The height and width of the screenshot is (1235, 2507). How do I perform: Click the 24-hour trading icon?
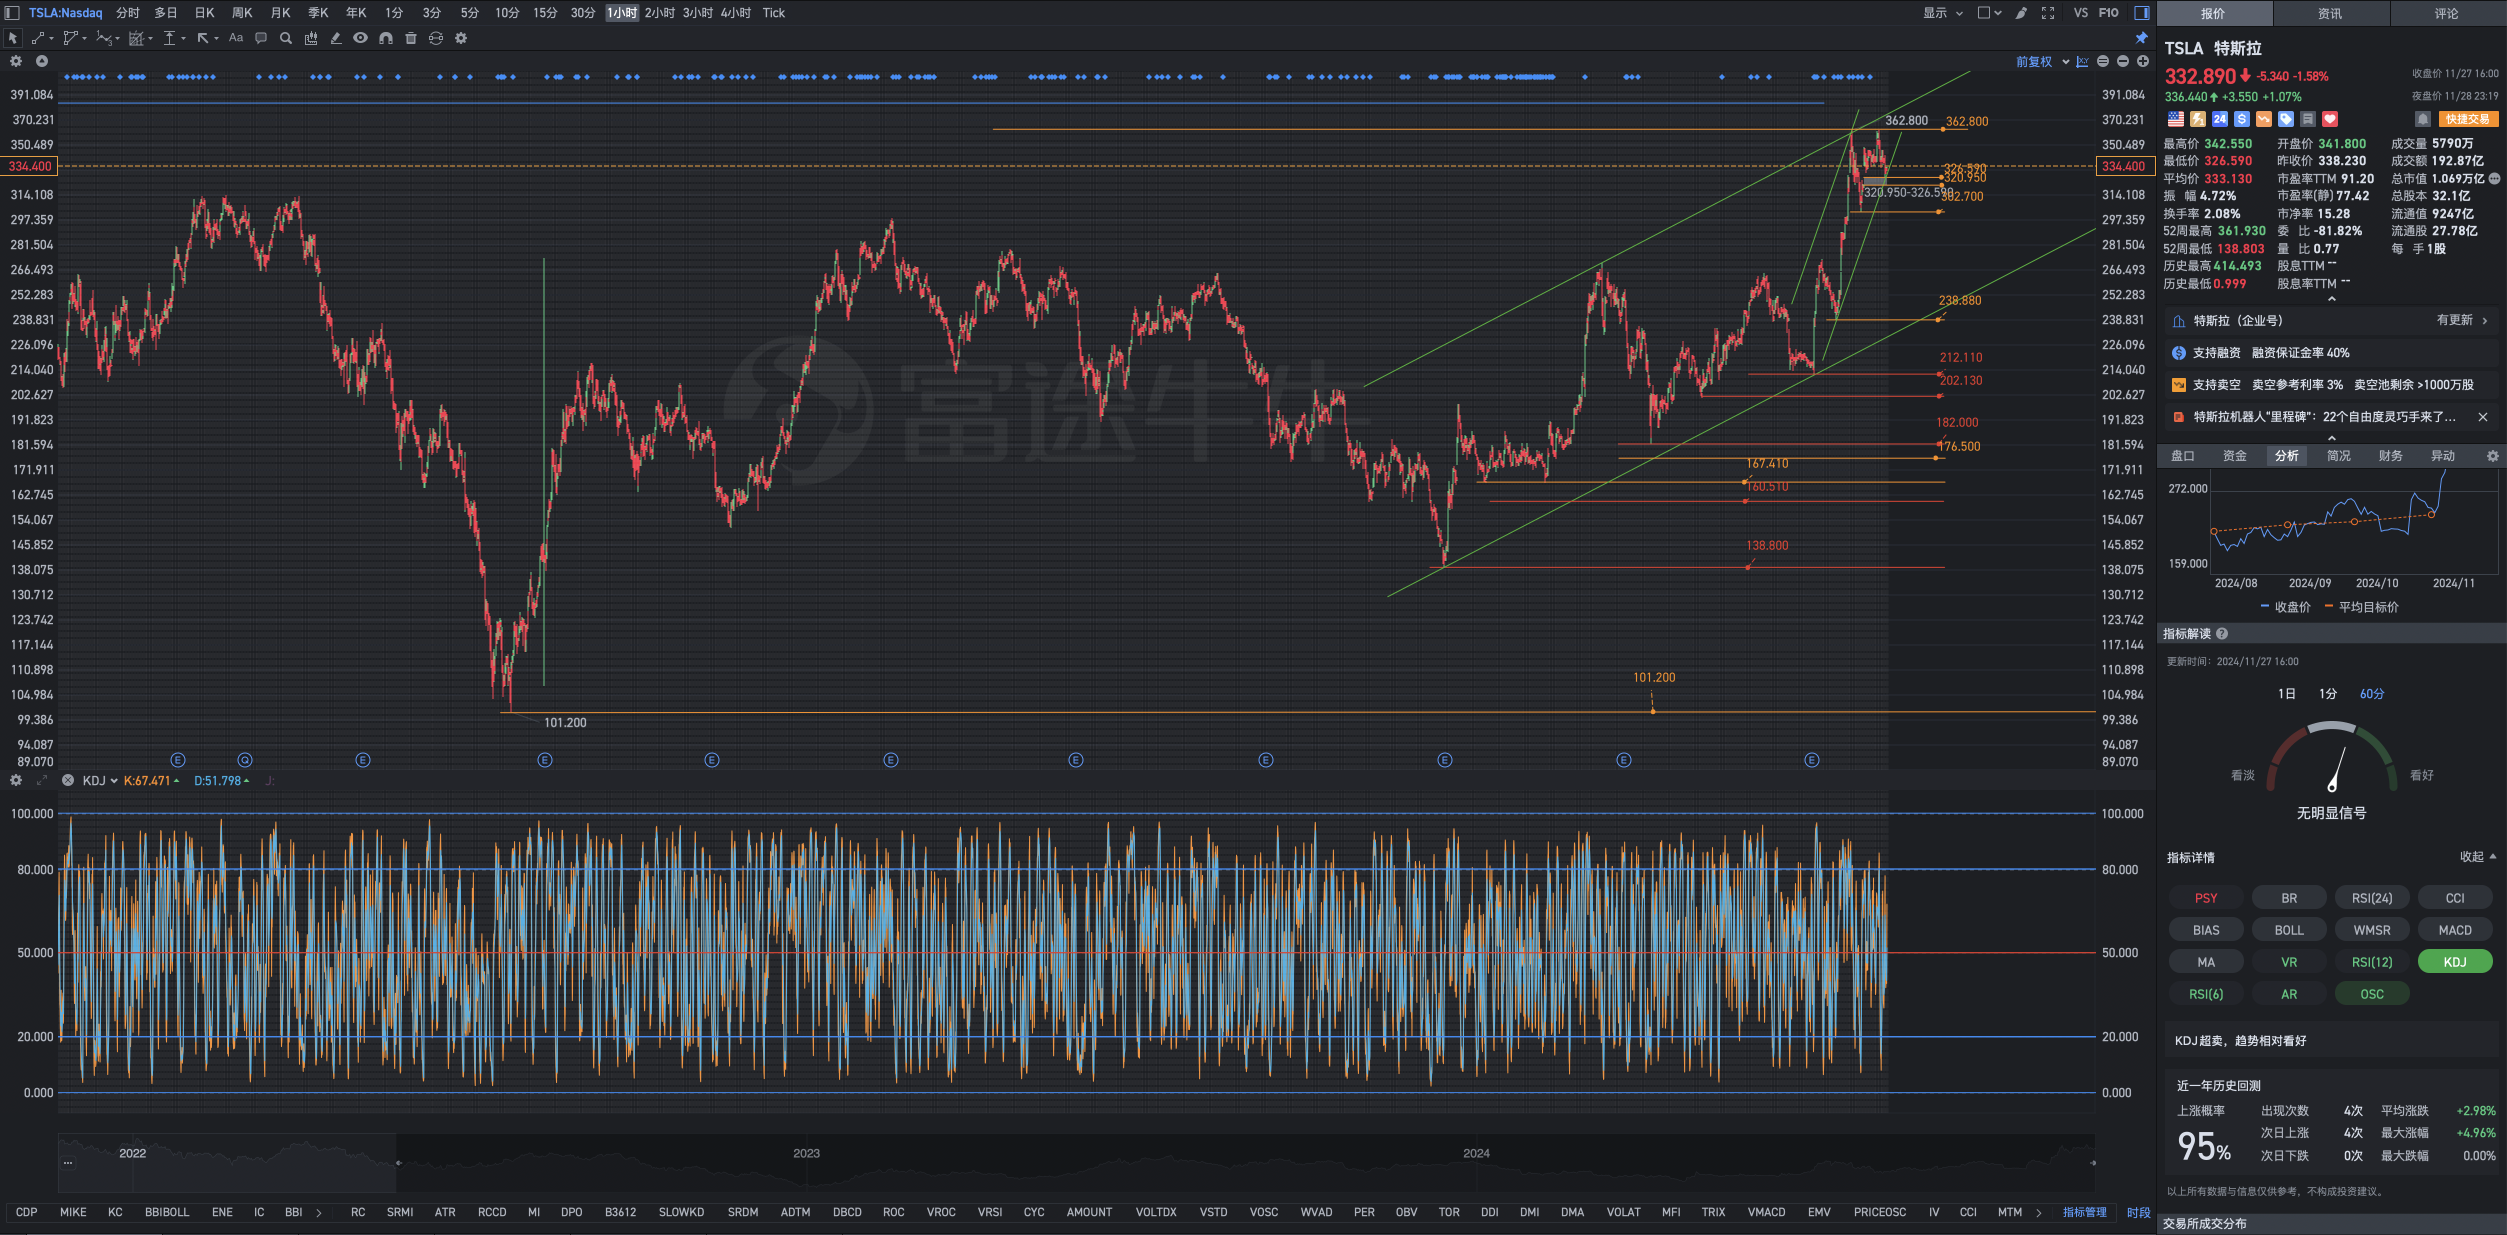[2219, 119]
